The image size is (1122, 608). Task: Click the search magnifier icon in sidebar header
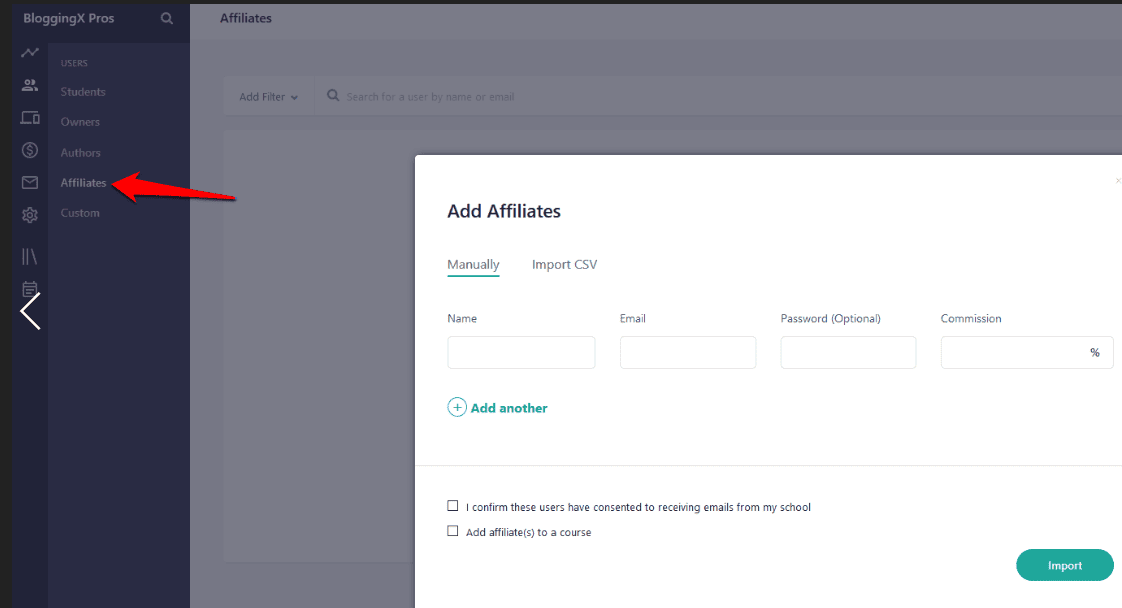(x=166, y=18)
